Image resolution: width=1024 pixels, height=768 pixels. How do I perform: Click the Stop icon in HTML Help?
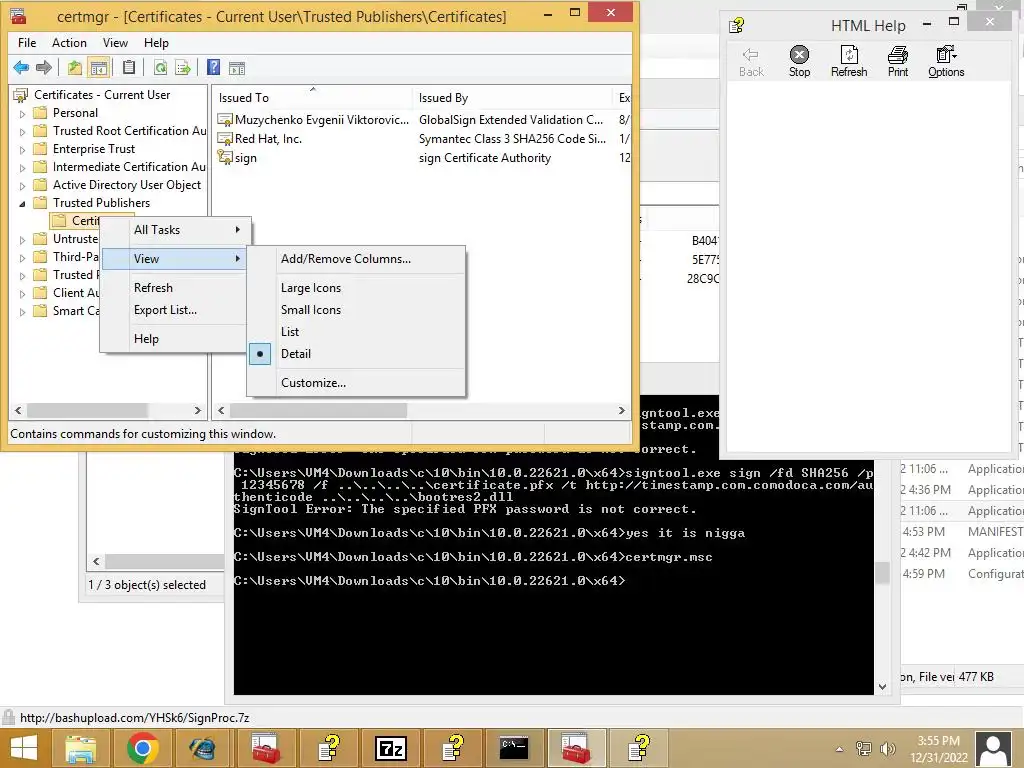(x=799, y=61)
